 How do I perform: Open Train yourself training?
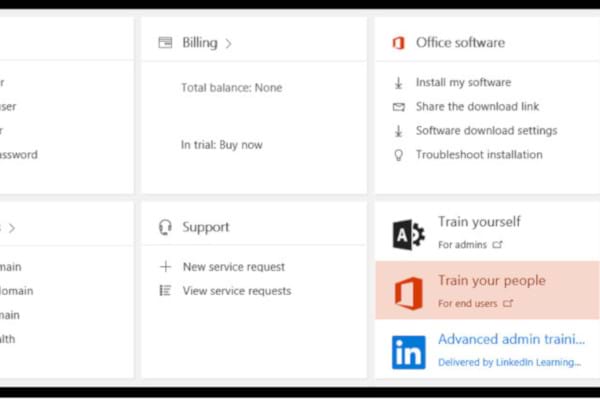(479, 222)
